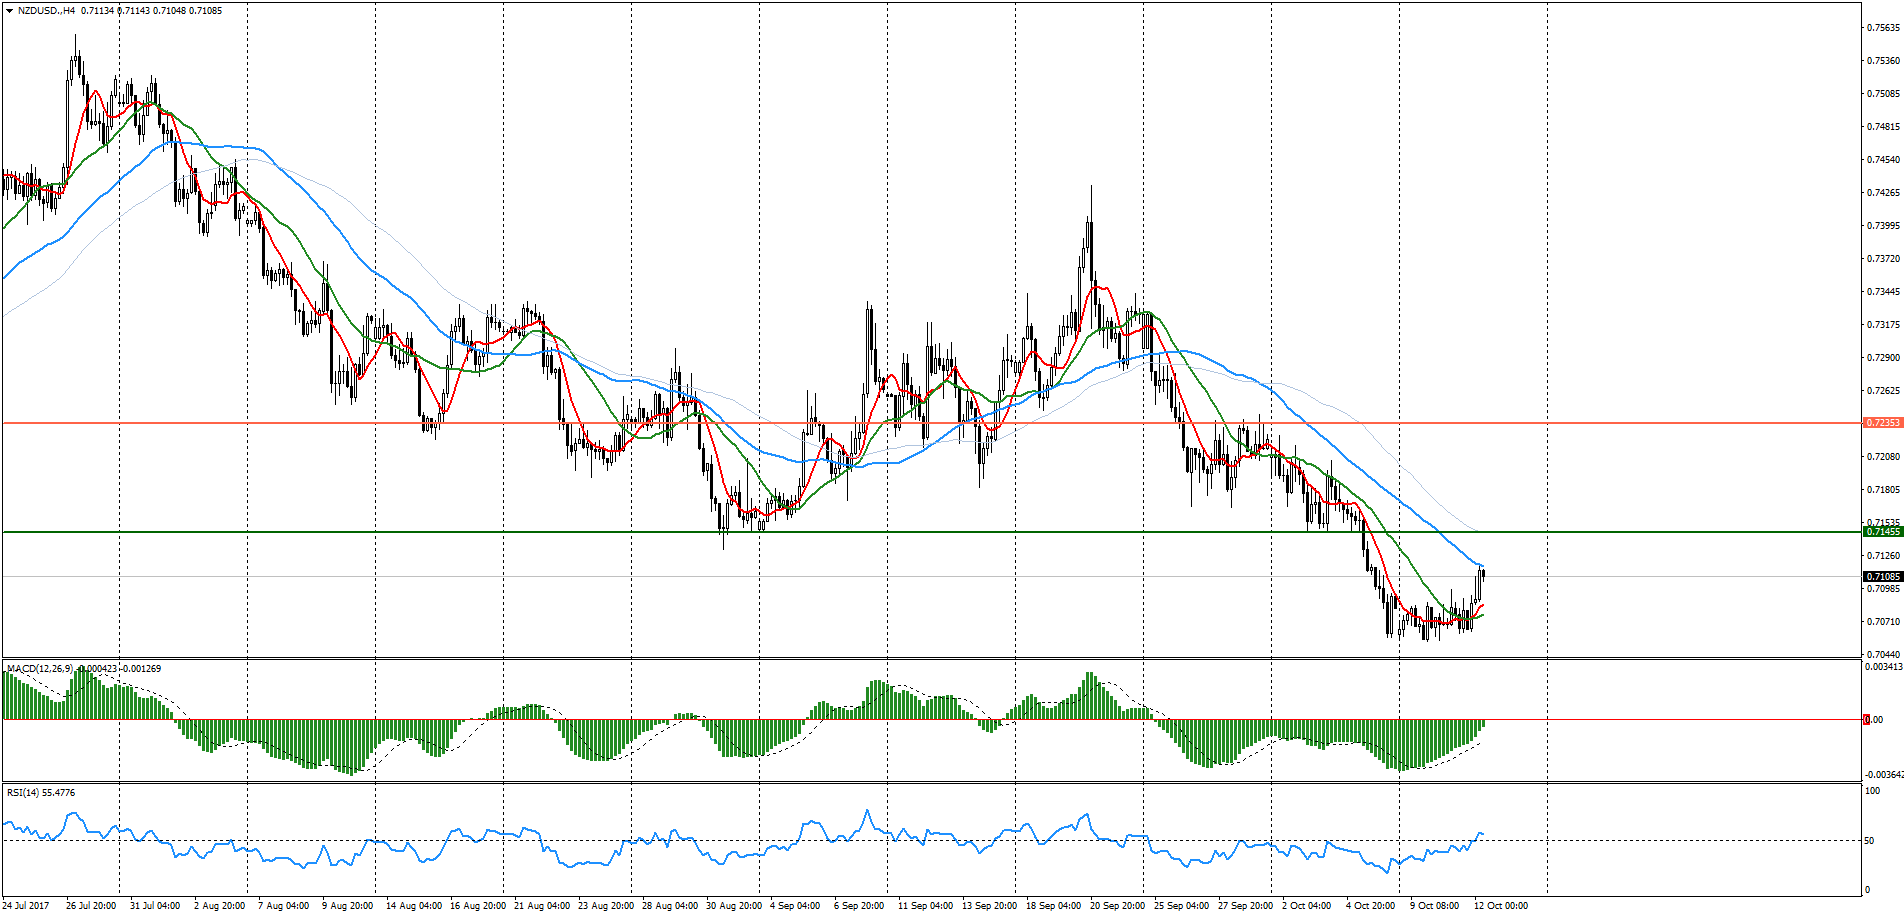1904x917 pixels.
Task: Open the chart menu arrow beside NZDUSD
Action: click(9, 11)
